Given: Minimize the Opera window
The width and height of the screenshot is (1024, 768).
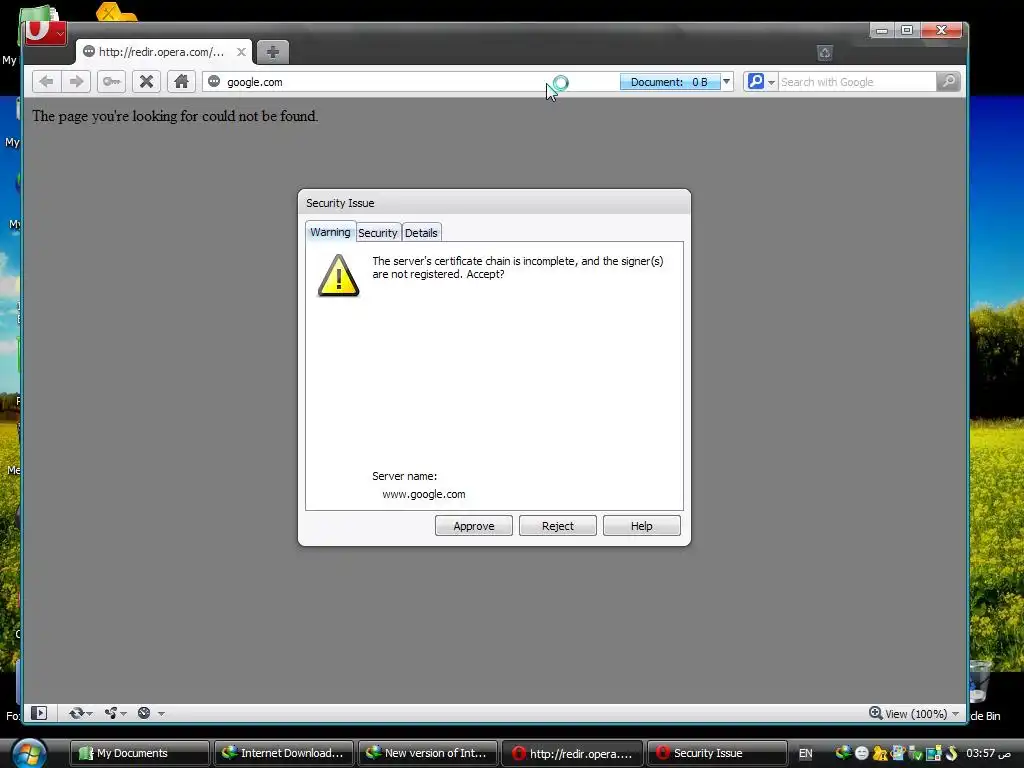Looking at the screenshot, I should pyautogui.click(x=882, y=30).
